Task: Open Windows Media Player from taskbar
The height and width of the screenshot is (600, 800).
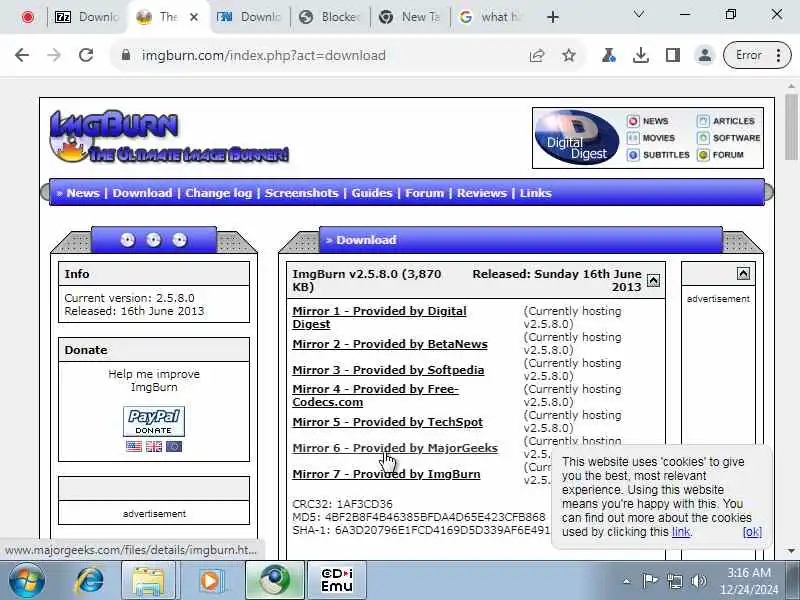Action: (210, 581)
